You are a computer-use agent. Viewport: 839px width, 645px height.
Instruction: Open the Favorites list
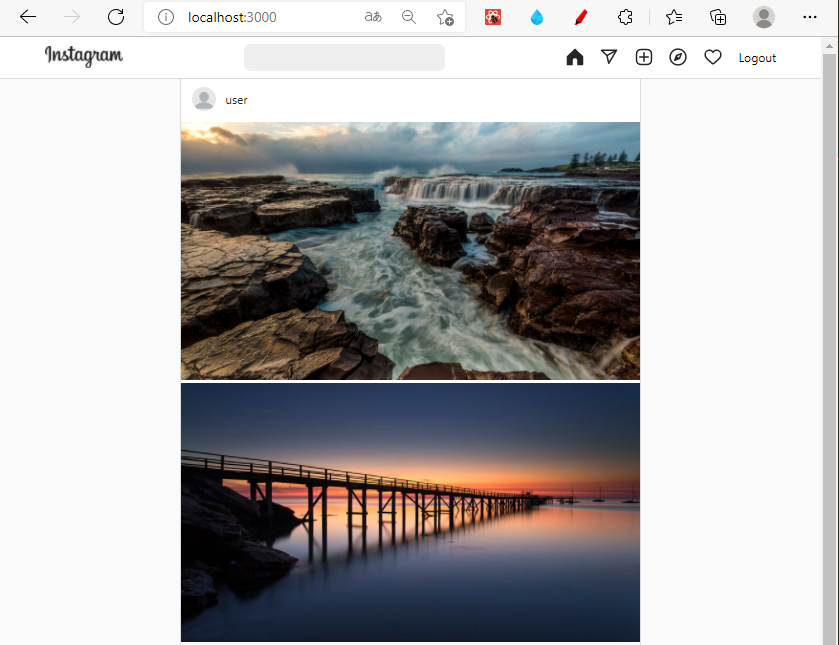click(x=674, y=17)
